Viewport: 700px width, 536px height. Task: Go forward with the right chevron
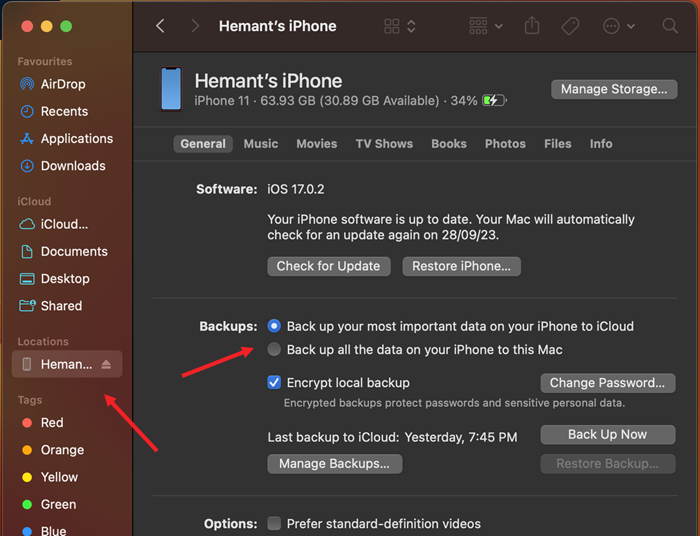coord(195,26)
